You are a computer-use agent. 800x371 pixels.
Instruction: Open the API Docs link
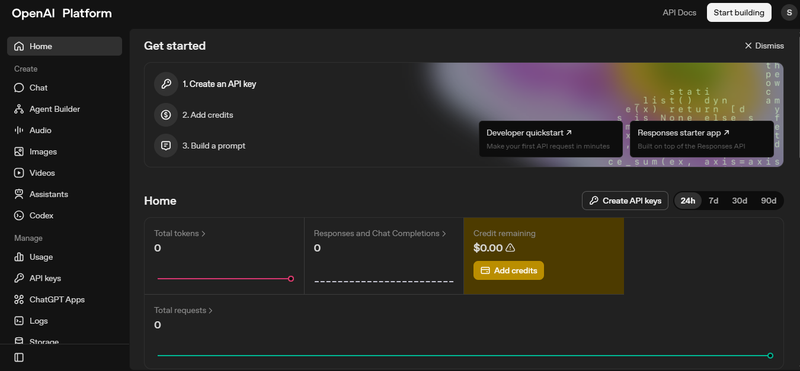click(679, 13)
